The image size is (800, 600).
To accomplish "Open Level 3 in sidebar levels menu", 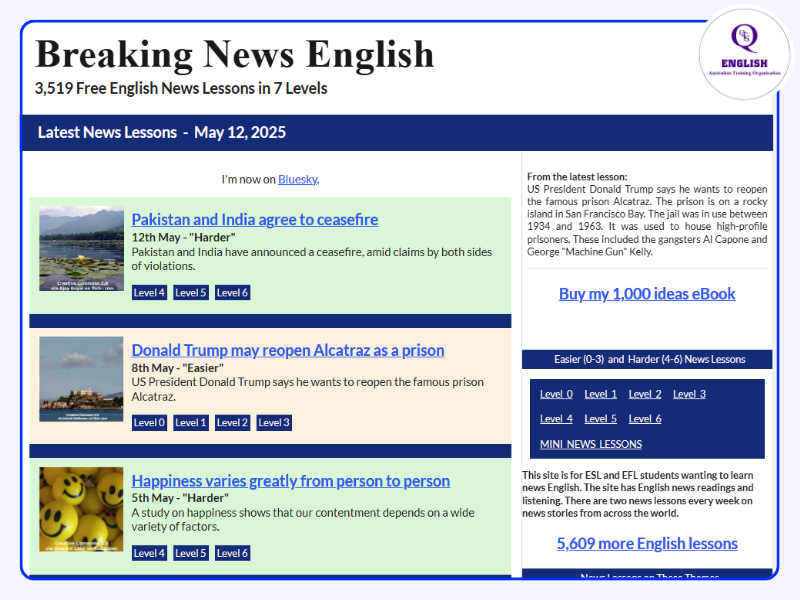I will tap(689, 394).
